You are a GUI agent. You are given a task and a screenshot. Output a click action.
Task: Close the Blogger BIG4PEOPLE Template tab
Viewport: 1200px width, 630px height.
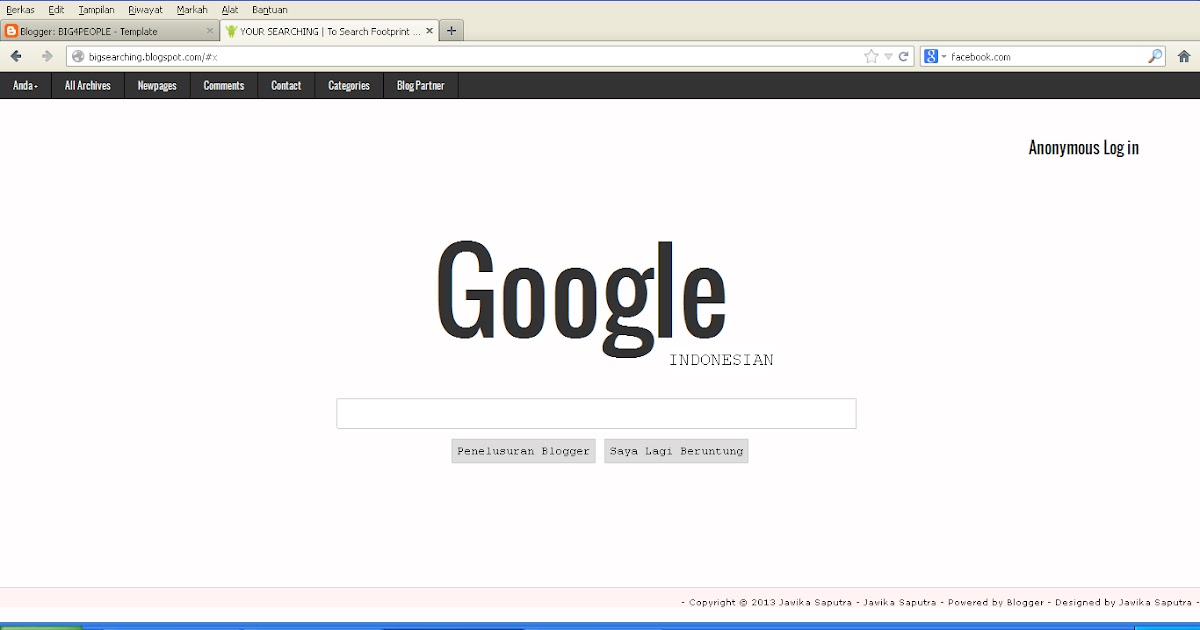210,31
